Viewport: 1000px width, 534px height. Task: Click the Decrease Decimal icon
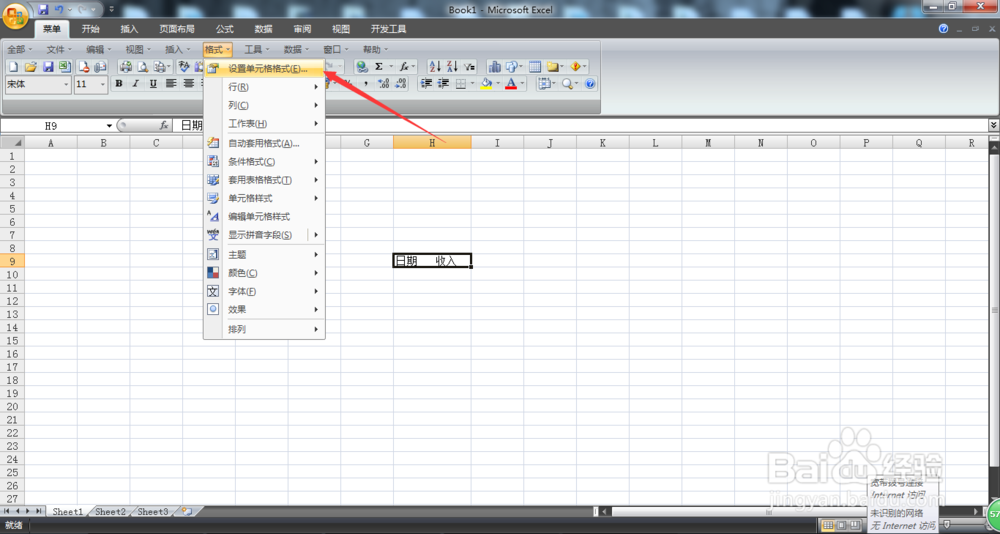coord(401,84)
